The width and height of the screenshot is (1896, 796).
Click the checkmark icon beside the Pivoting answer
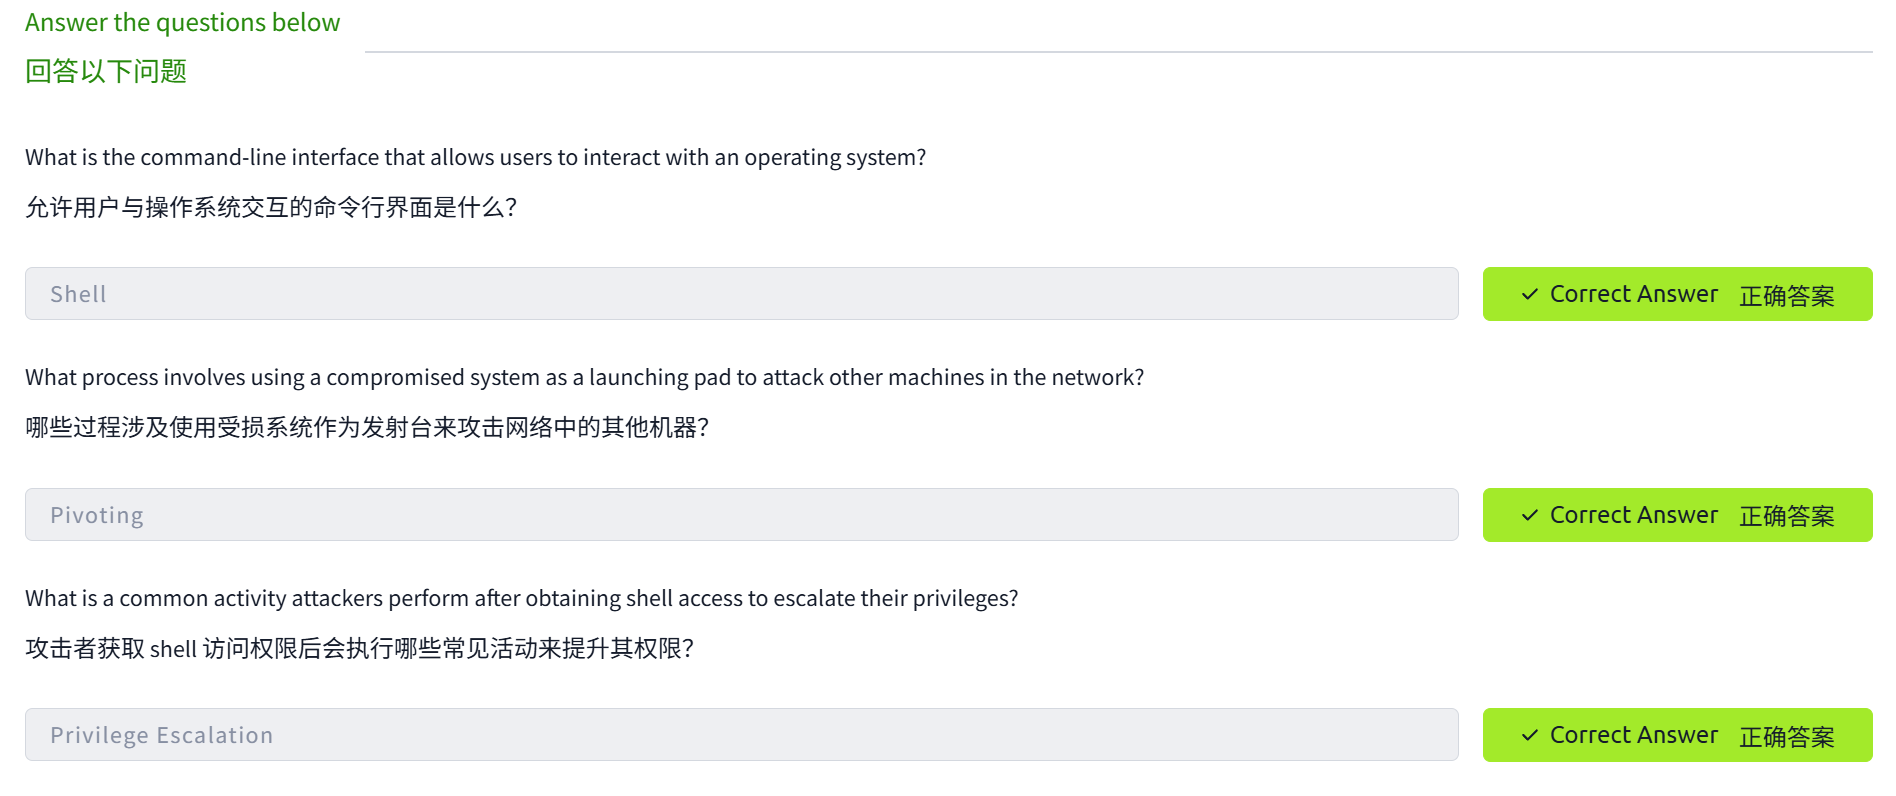point(1529,515)
